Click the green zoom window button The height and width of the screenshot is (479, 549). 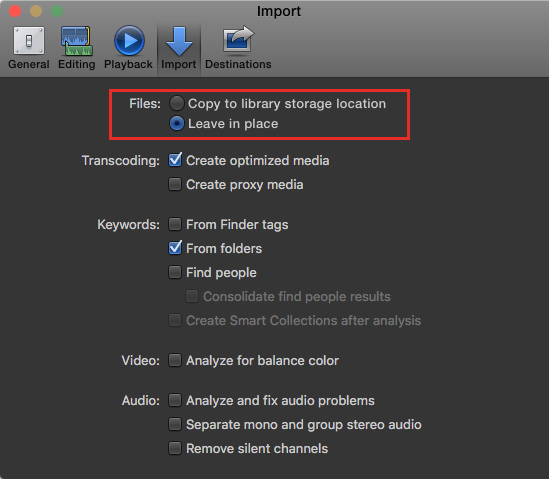[57, 11]
